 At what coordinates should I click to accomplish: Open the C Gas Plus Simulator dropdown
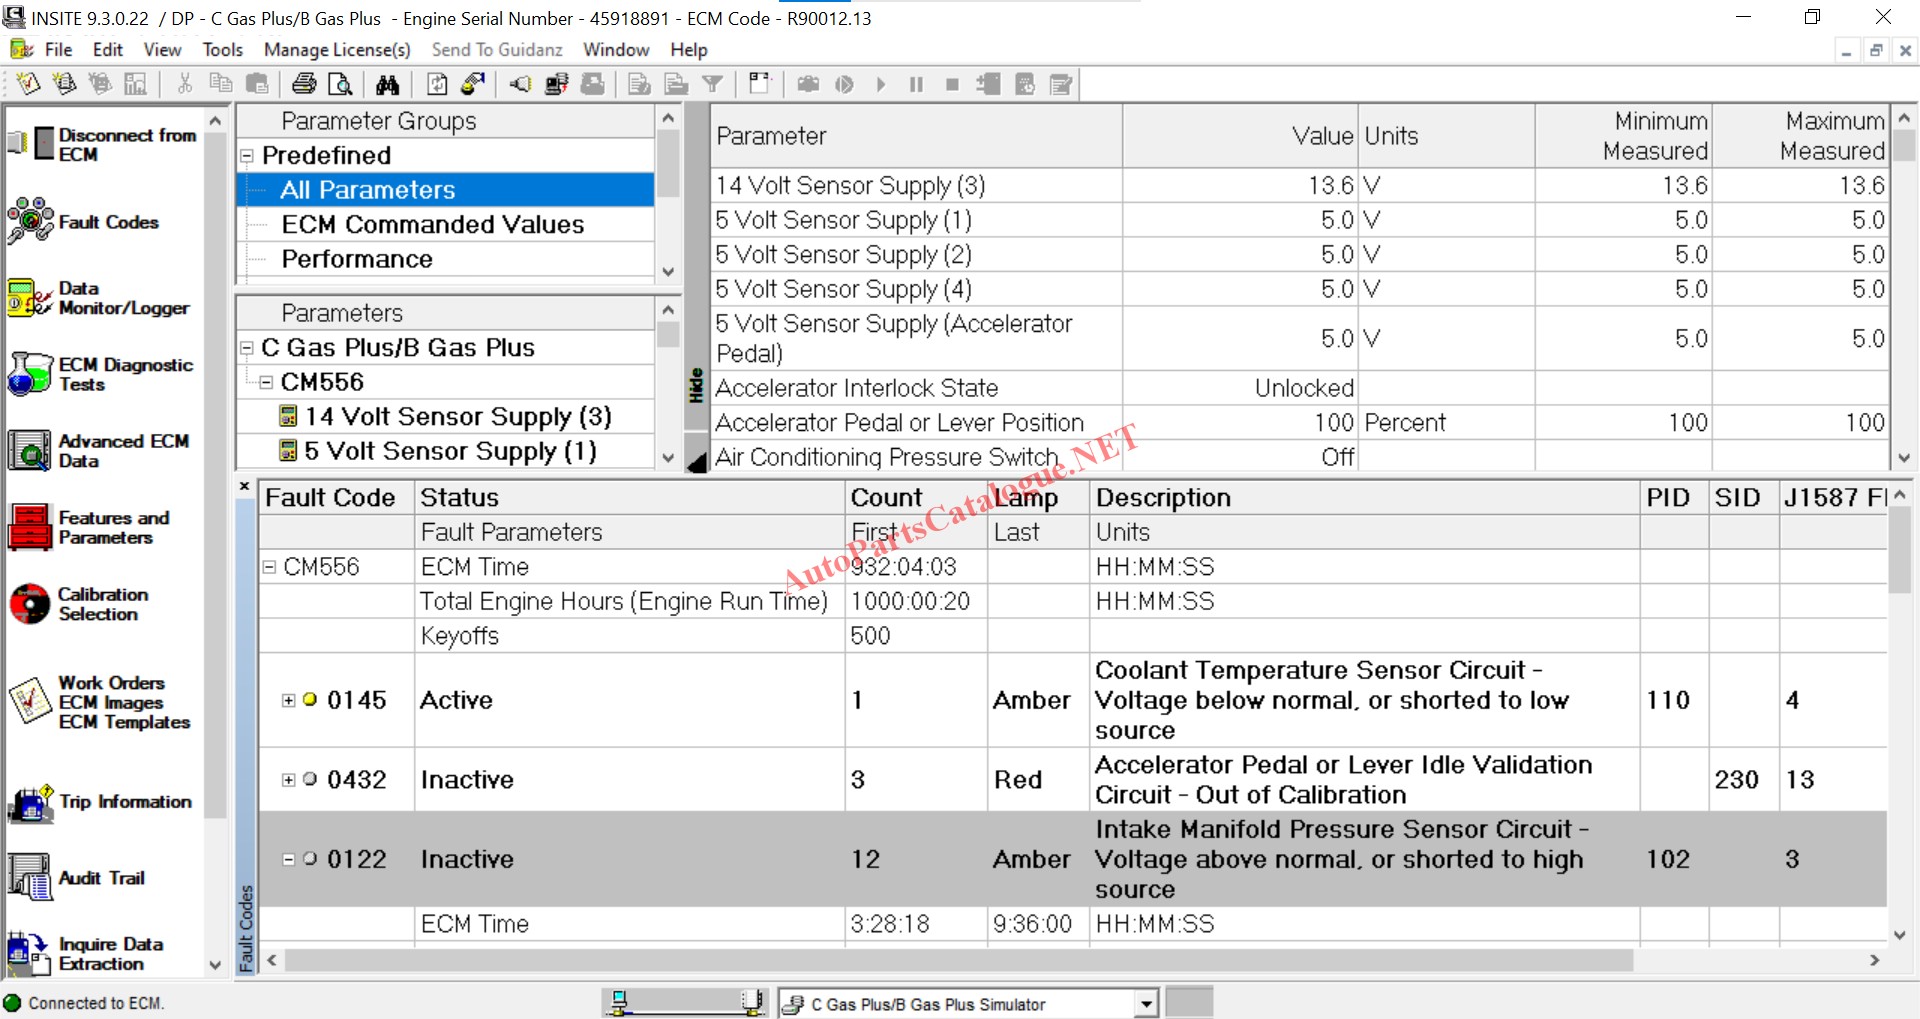pyautogui.click(x=1146, y=1004)
